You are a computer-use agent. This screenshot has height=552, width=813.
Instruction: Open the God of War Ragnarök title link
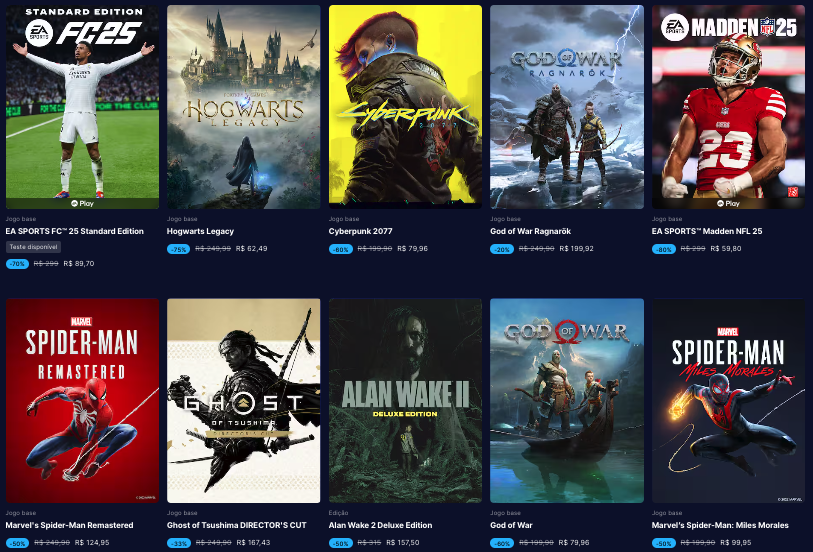click(530, 231)
